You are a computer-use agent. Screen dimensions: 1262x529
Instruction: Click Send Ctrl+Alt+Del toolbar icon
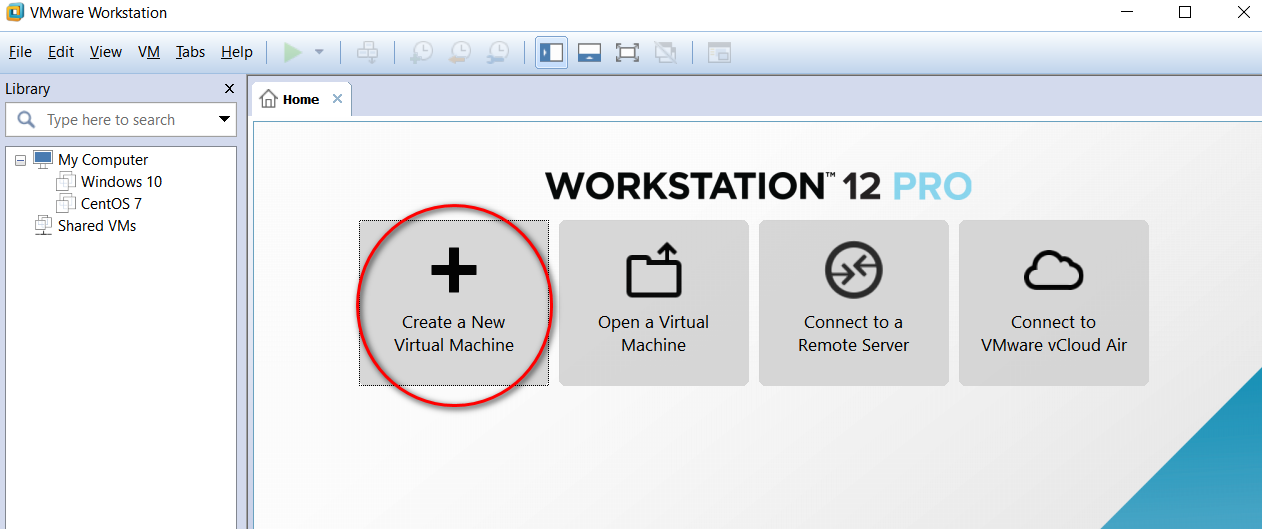(368, 52)
